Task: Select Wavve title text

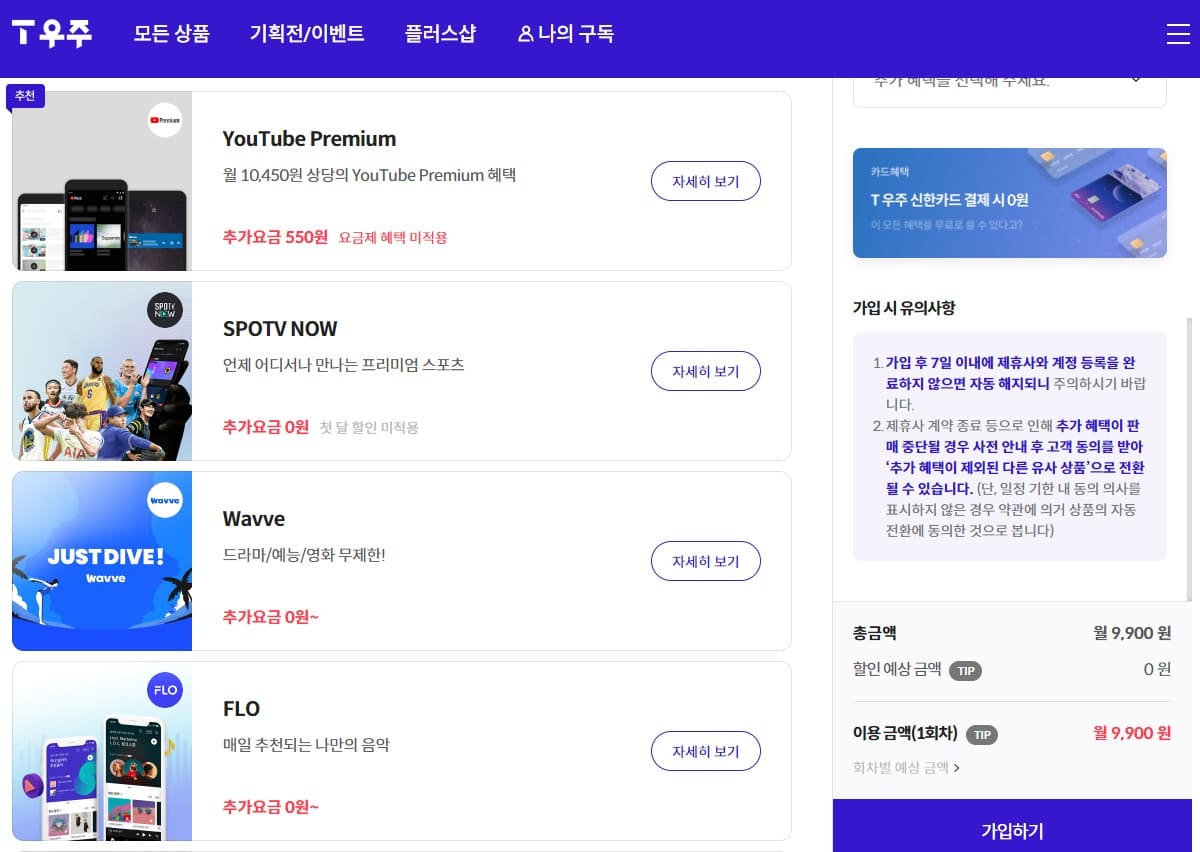Action: tap(254, 519)
